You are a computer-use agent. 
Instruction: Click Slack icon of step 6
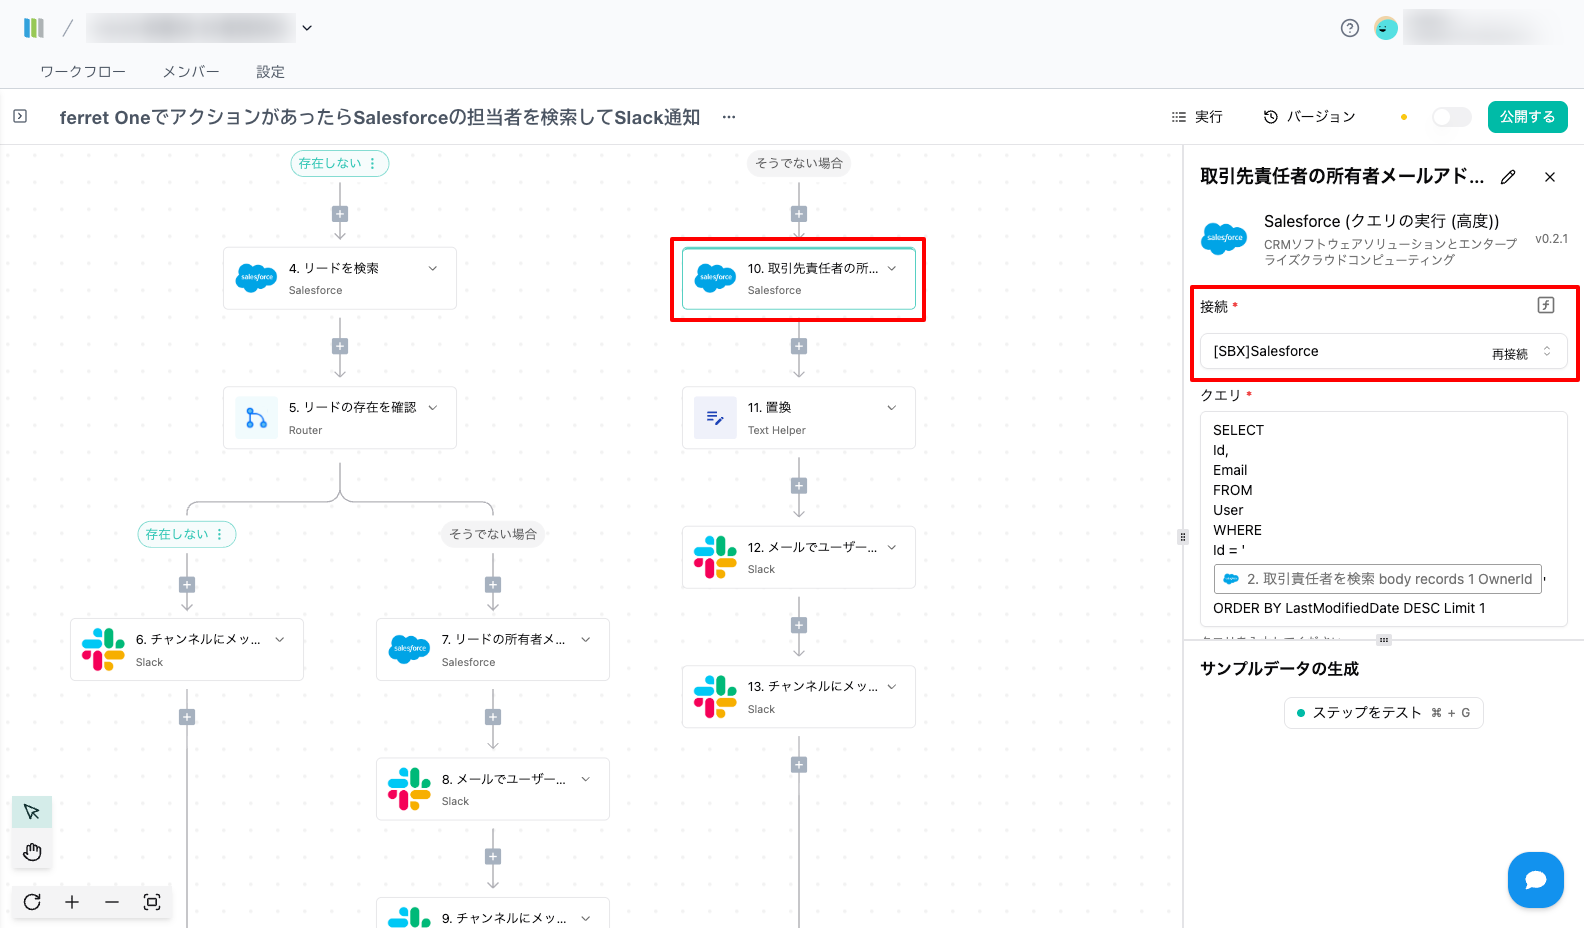[x=104, y=650]
